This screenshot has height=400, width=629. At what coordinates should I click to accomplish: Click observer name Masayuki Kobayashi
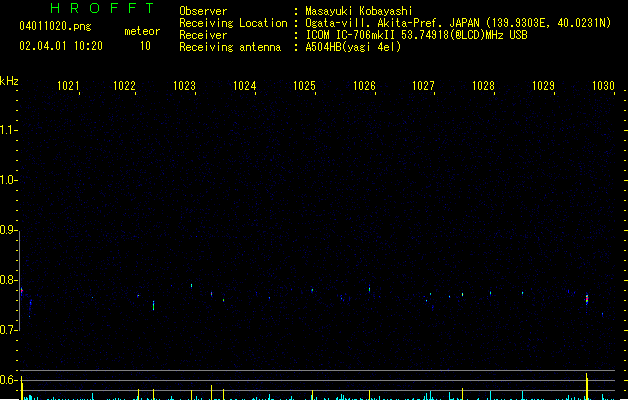pos(359,11)
